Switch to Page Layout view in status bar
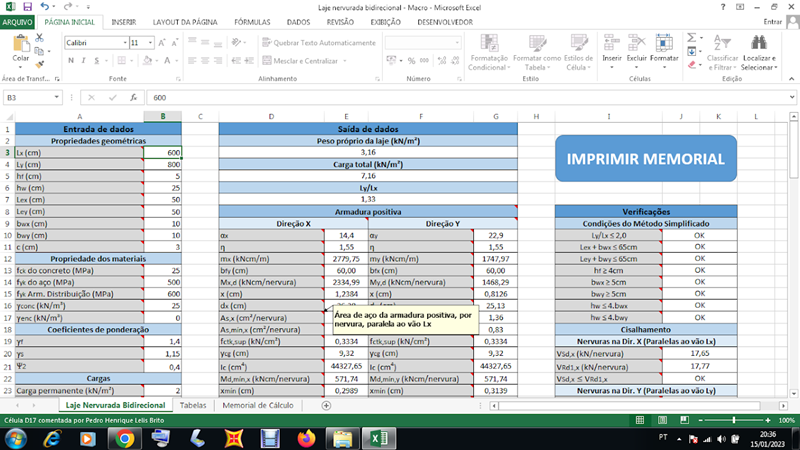This screenshot has height=450, width=800. [662, 420]
